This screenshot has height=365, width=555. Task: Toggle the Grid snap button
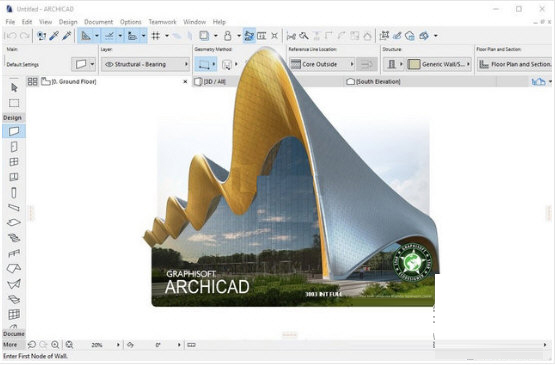point(155,36)
